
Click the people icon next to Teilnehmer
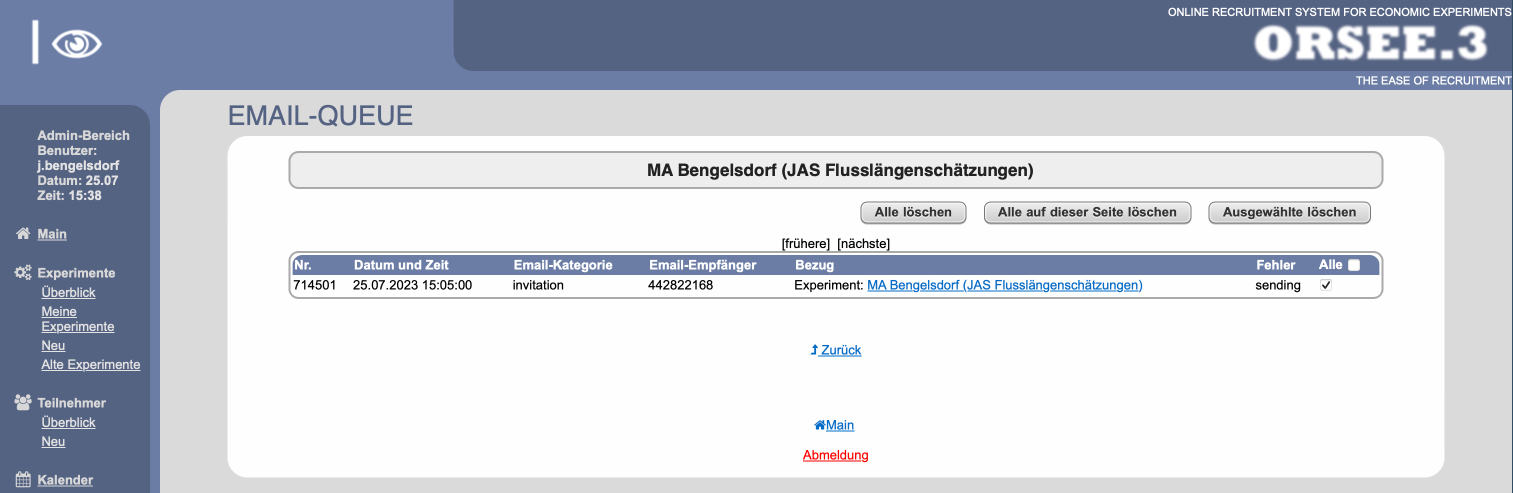(22, 402)
